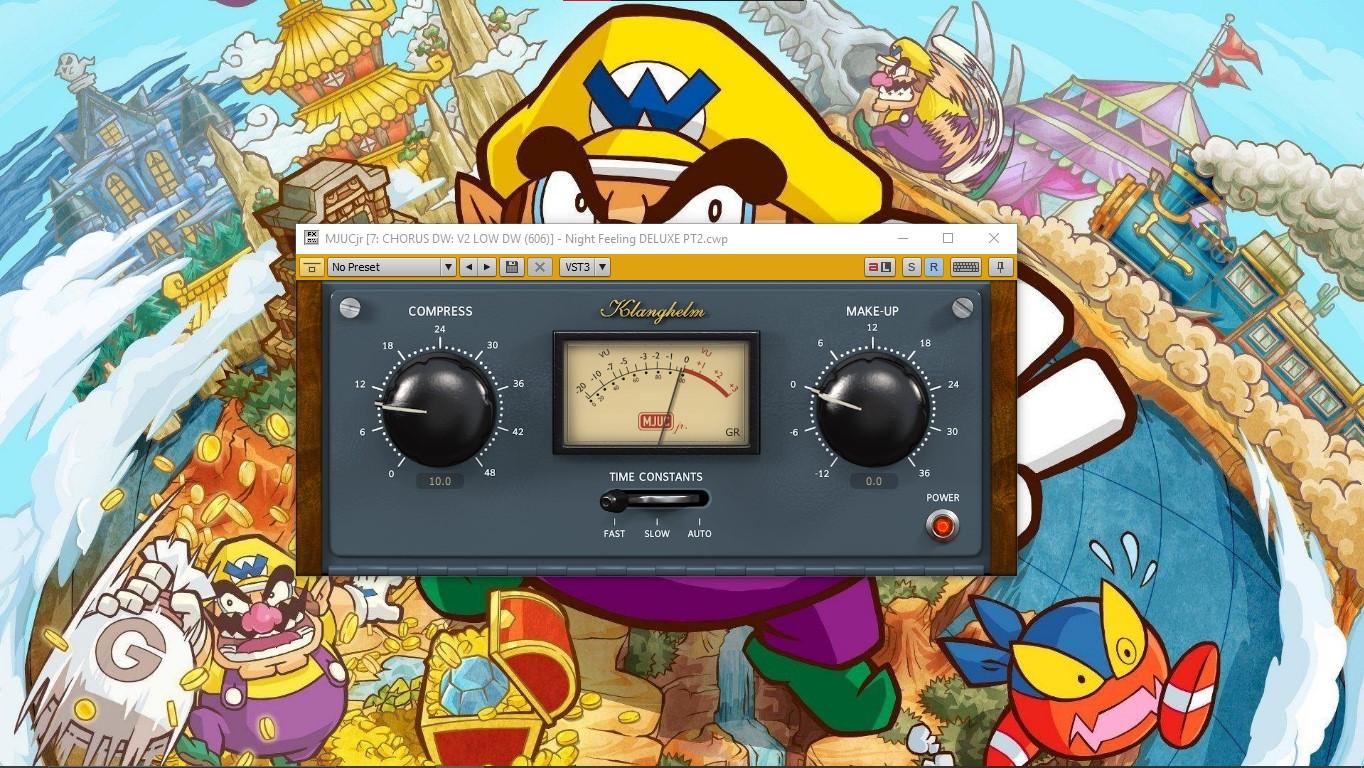The height and width of the screenshot is (768, 1364).
Task: Open the VST3 dropdown menu
Action: pyautogui.click(x=584, y=267)
